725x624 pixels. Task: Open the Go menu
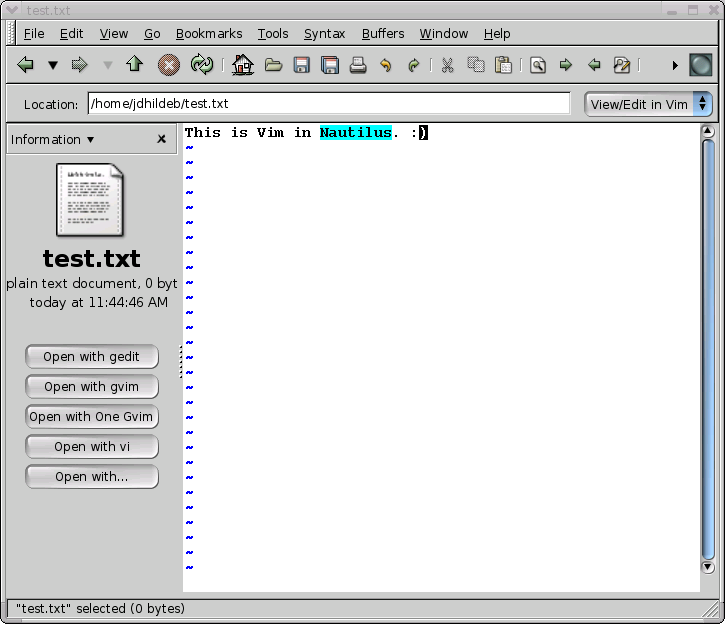point(152,34)
